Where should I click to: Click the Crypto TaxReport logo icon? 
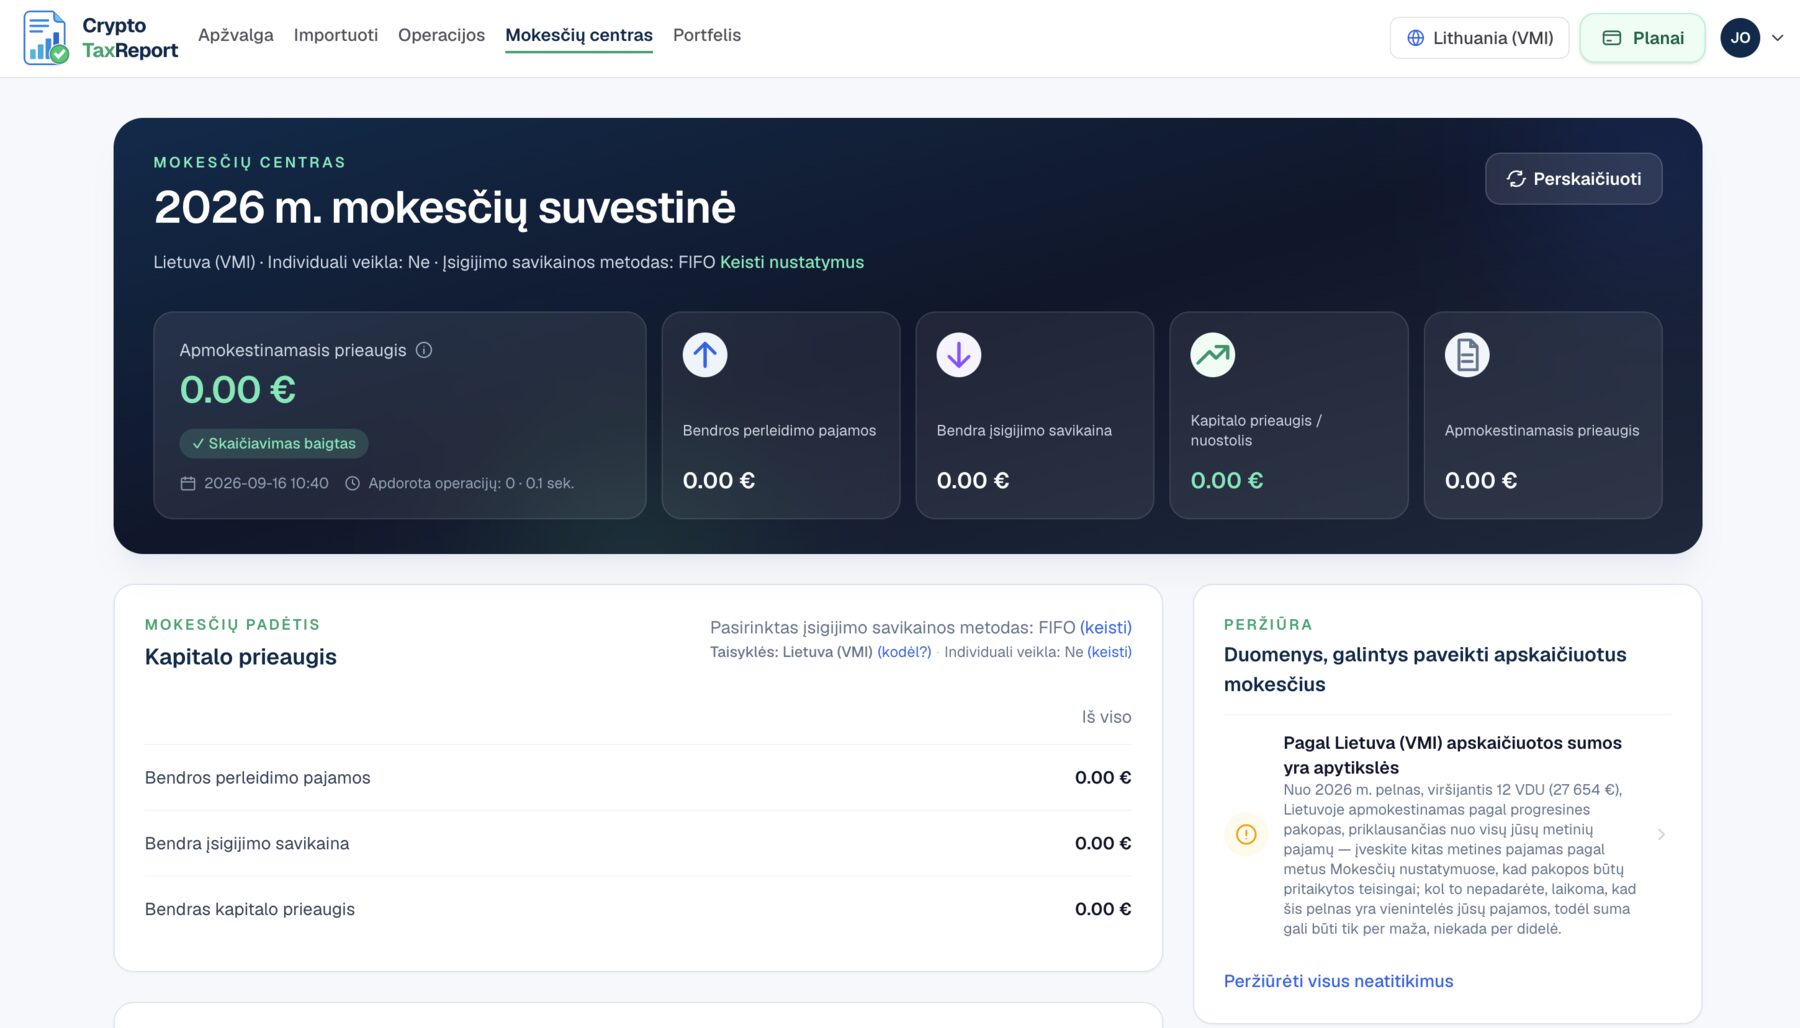46,38
